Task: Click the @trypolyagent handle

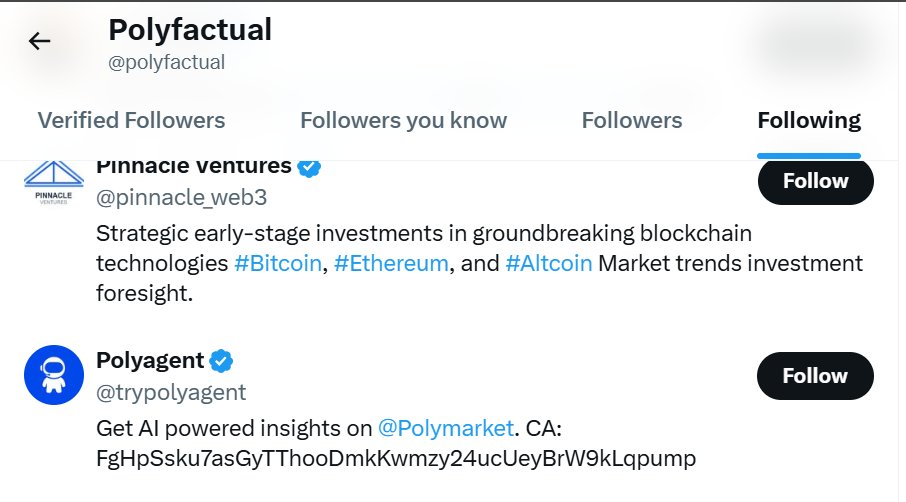Action: (x=171, y=393)
